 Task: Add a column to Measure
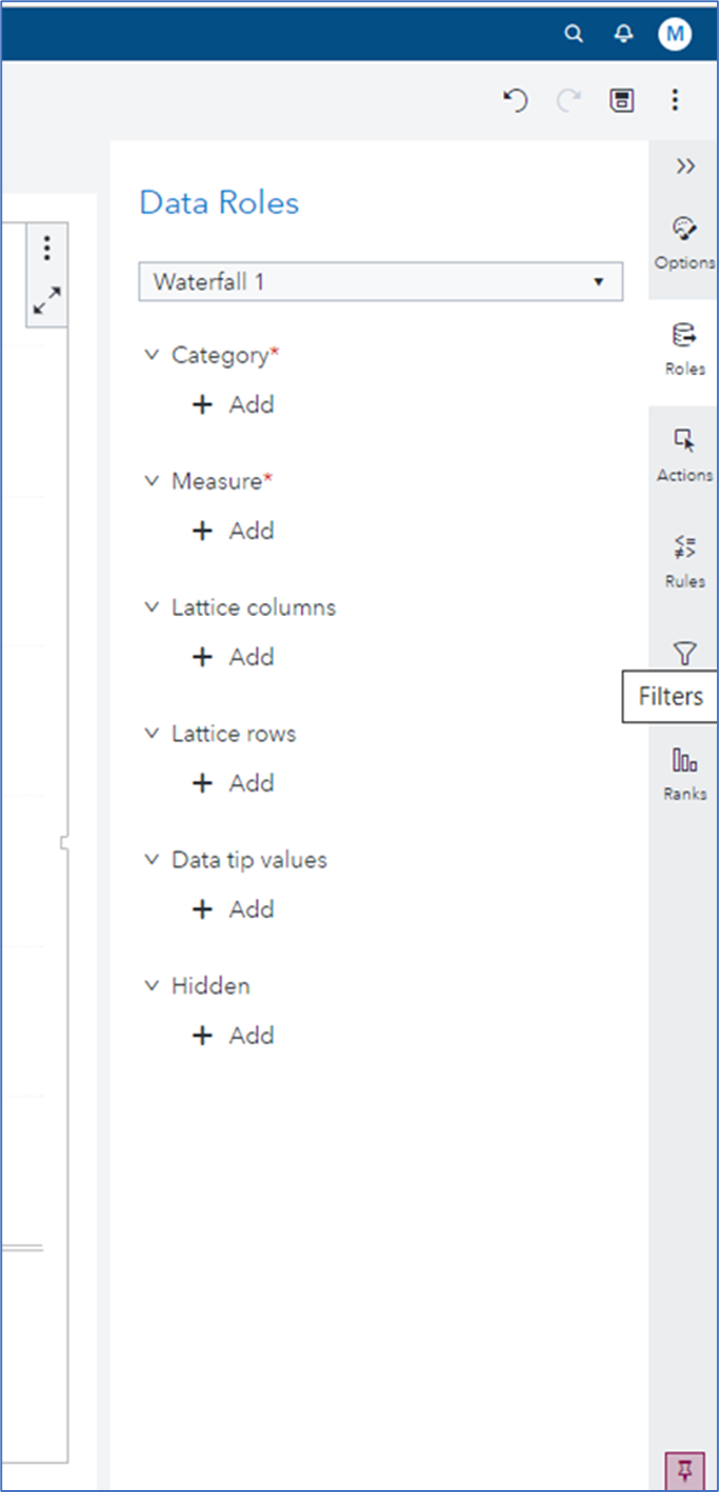pos(232,530)
